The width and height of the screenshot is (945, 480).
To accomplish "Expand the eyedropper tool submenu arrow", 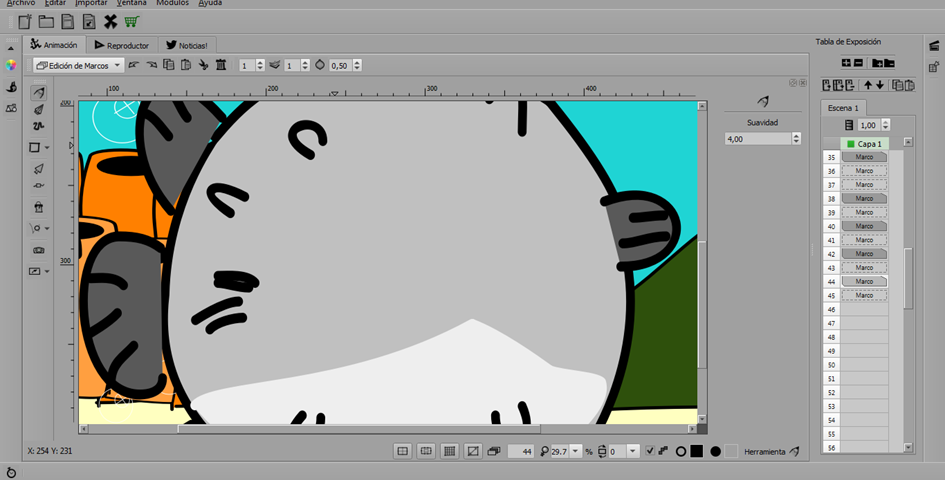I will [x=47, y=229].
